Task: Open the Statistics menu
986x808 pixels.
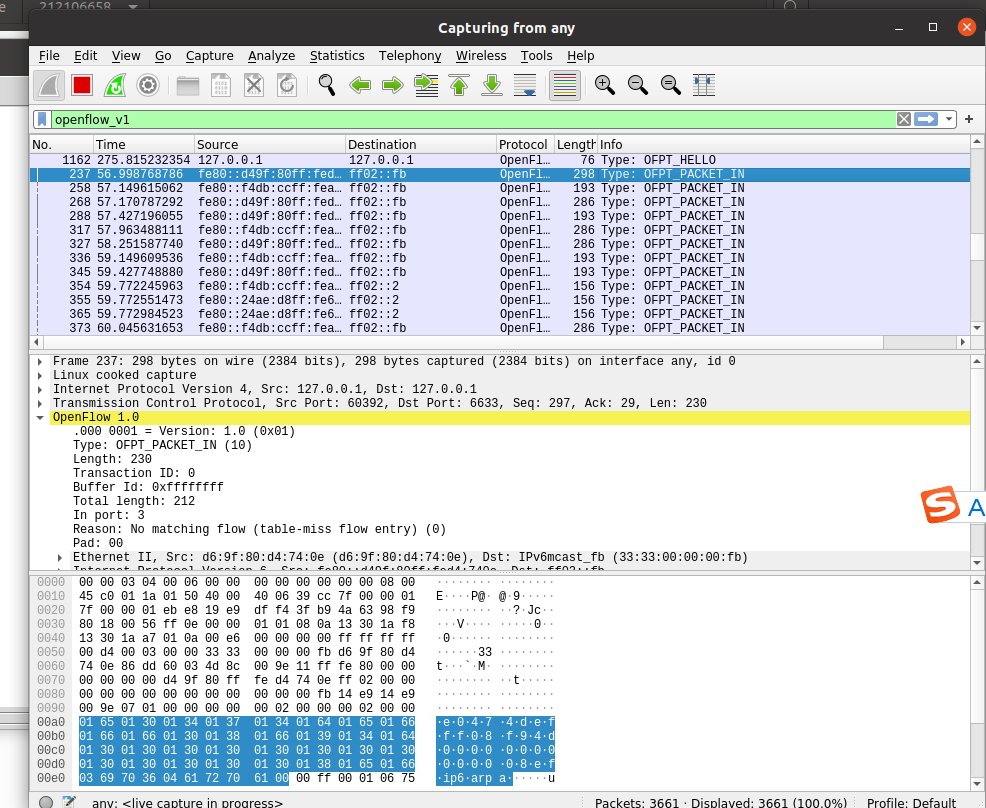Action: tap(337, 56)
